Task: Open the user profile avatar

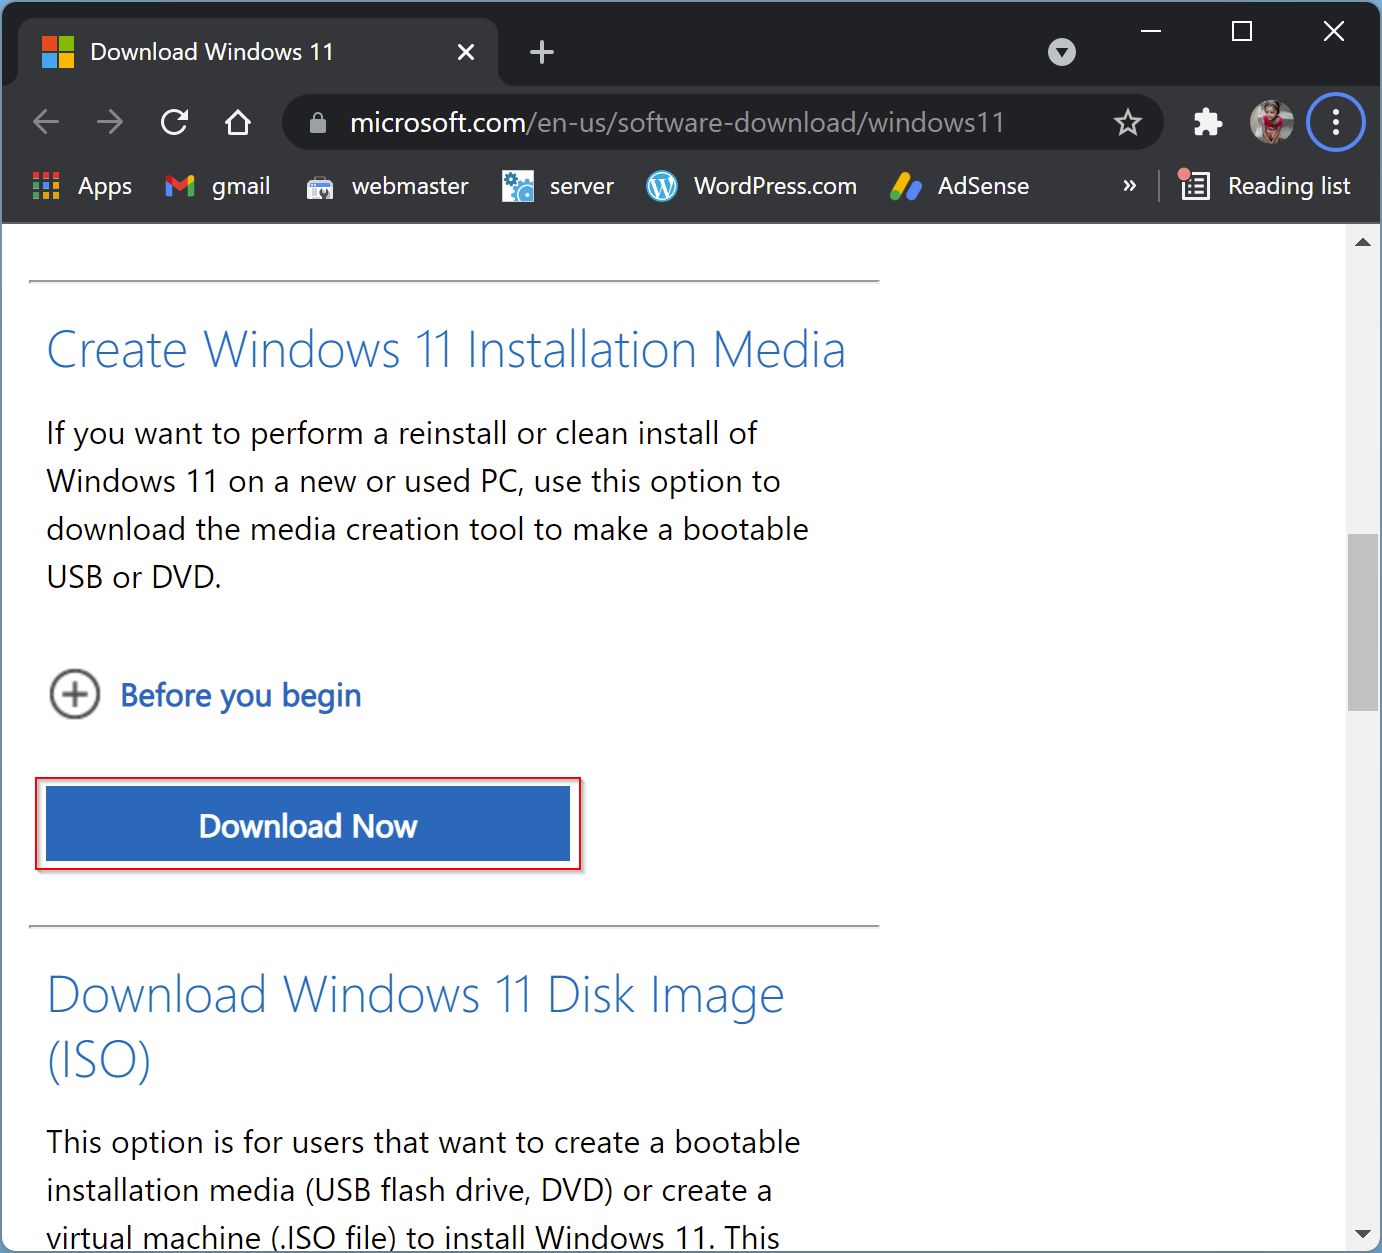Action: click(1272, 122)
